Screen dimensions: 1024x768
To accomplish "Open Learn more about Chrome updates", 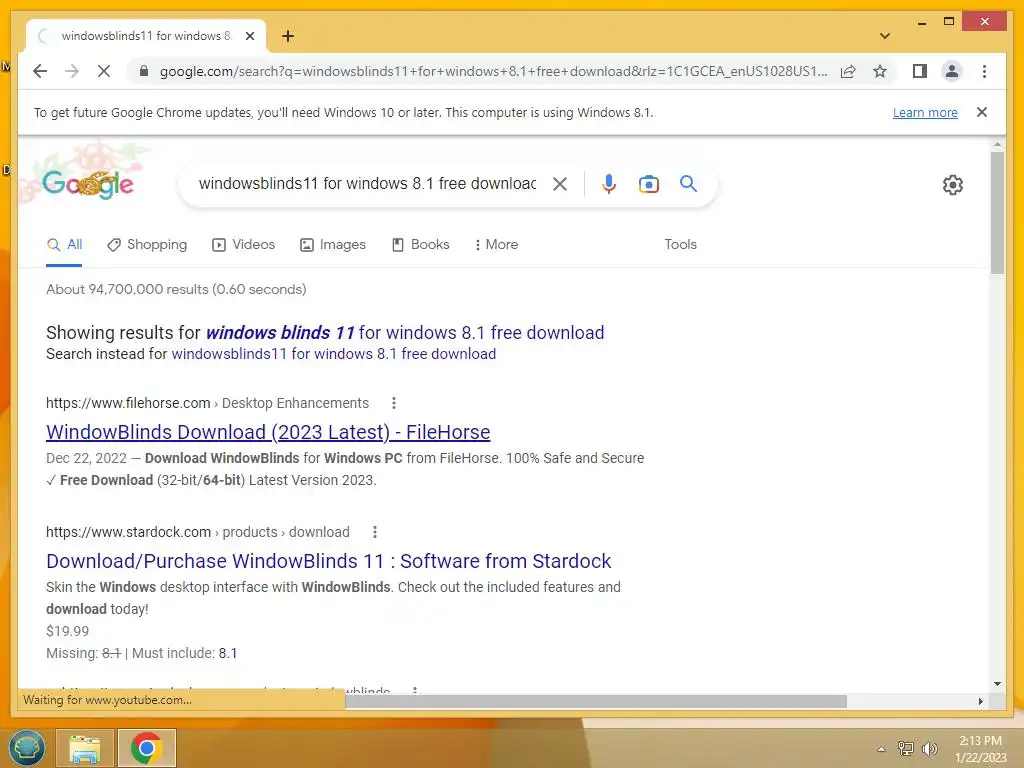I will tap(925, 112).
